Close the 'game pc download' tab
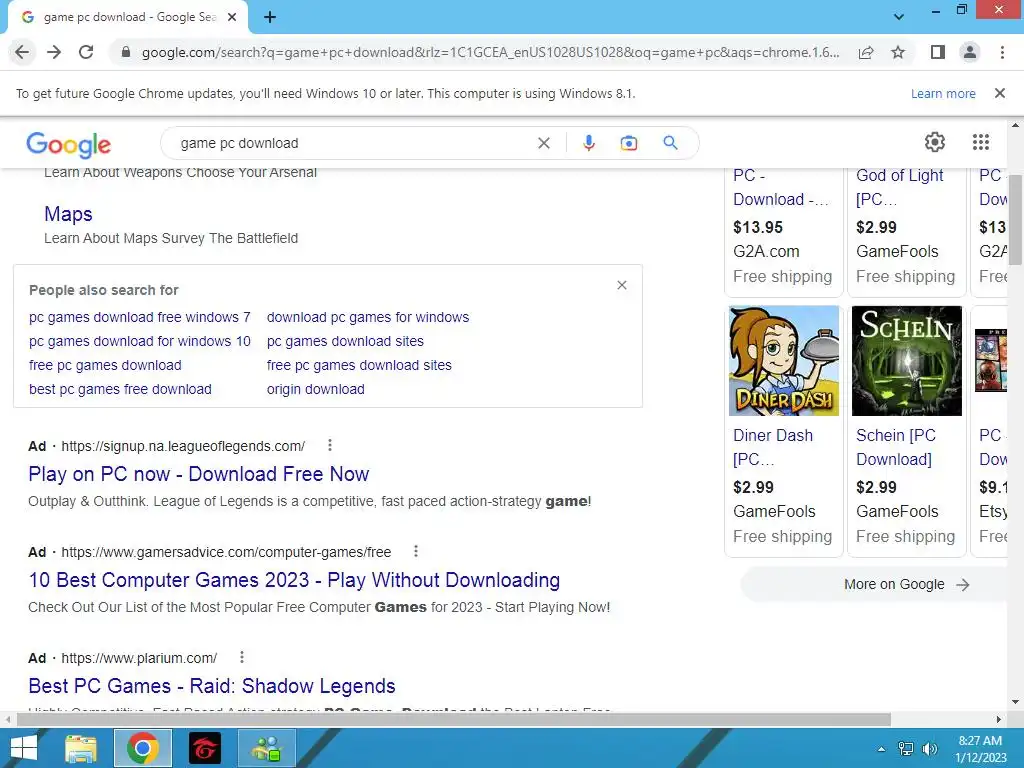This screenshot has height=768, width=1024. [232, 18]
